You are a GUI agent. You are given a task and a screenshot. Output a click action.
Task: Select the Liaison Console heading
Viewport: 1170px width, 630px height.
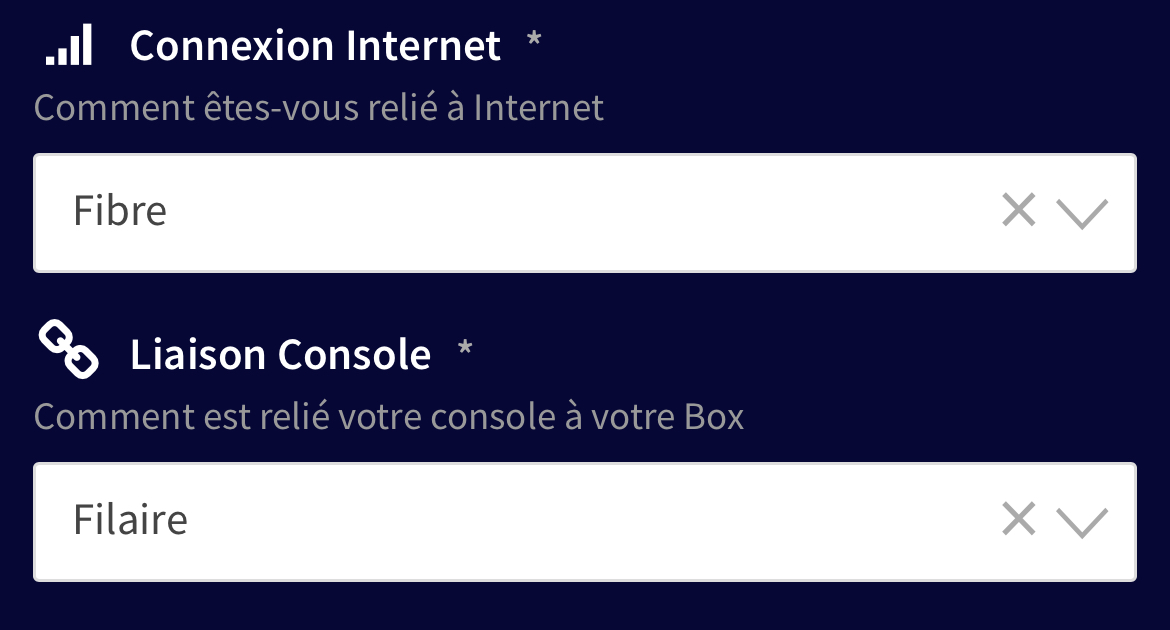pos(281,354)
